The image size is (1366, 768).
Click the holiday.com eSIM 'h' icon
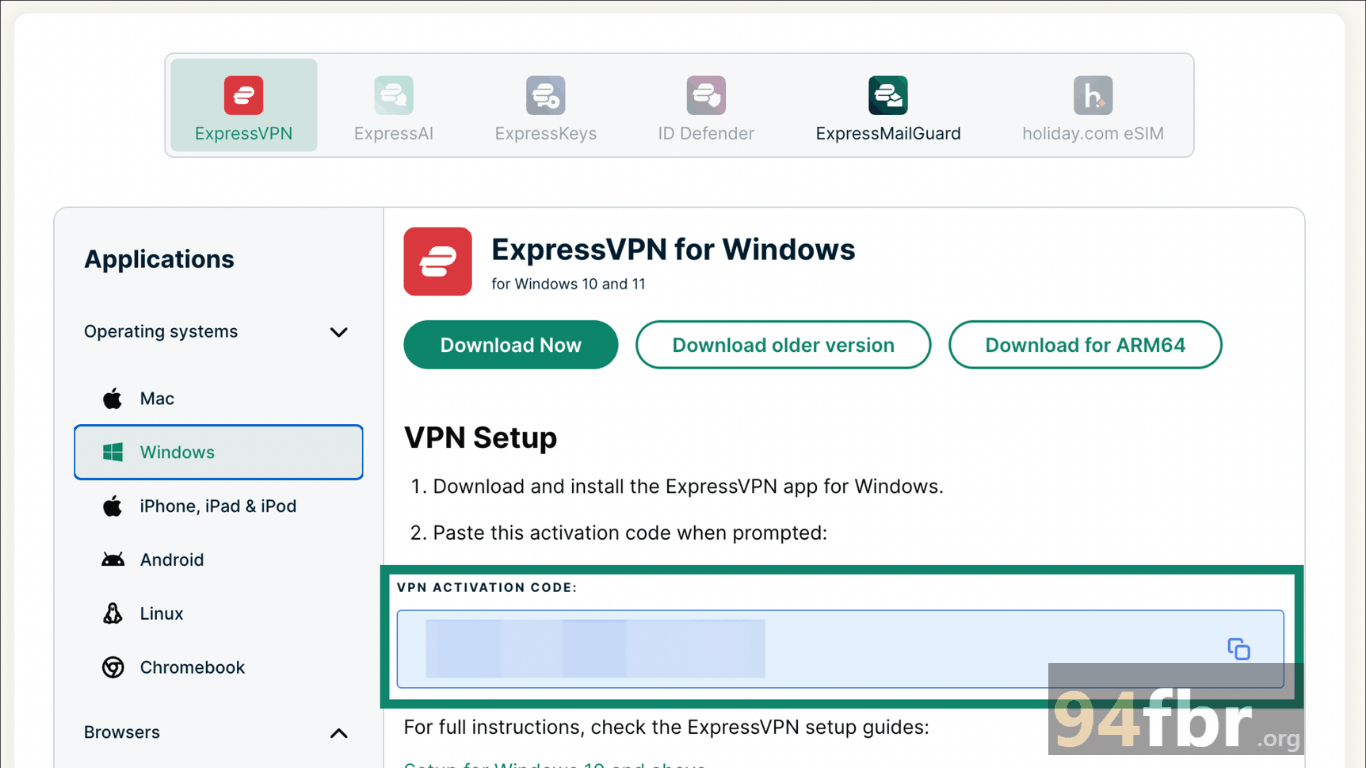click(x=1093, y=95)
